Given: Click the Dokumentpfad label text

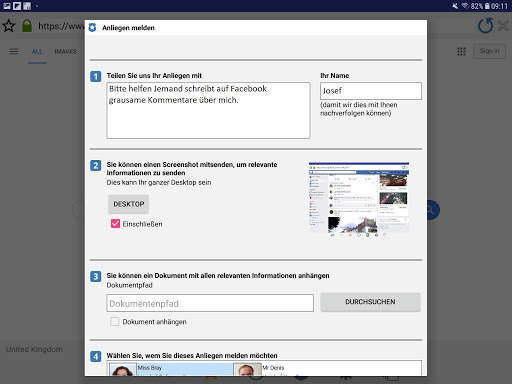Looking at the screenshot, I should pyautogui.click(x=129, y=285).
